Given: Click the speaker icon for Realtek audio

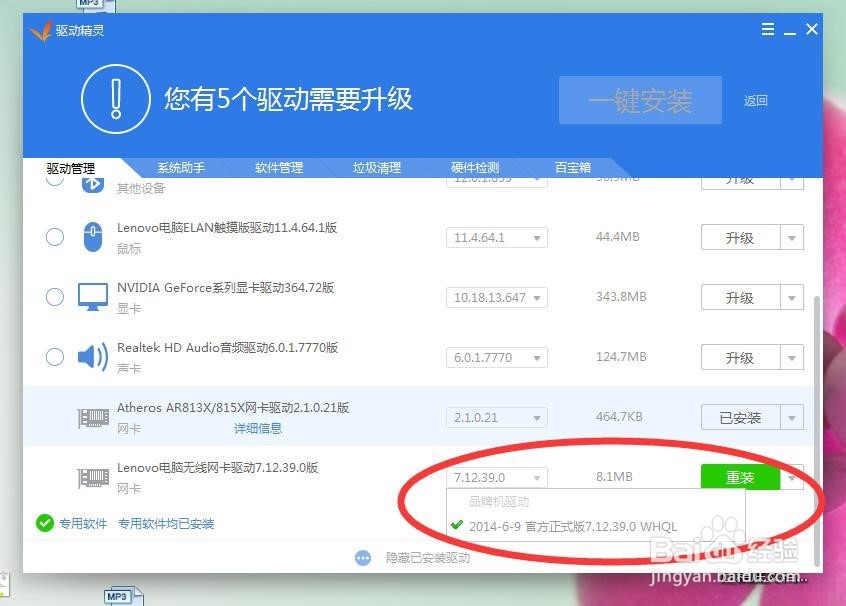Looking at the screenshot, I should point(93,357).
